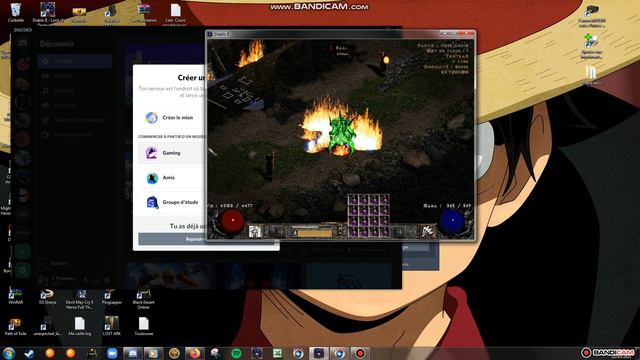Click the stamina bar in Diablo II
Screen dimensions: 640x360
[314, 233]
